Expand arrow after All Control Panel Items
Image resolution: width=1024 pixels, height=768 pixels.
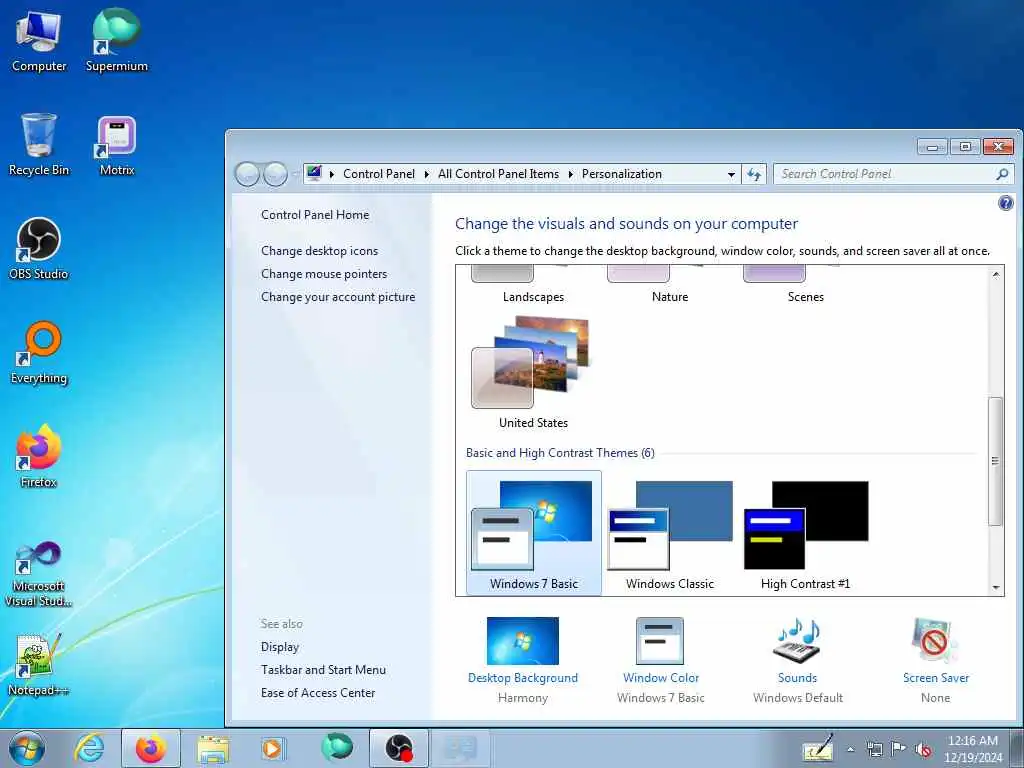click(571, 174)
